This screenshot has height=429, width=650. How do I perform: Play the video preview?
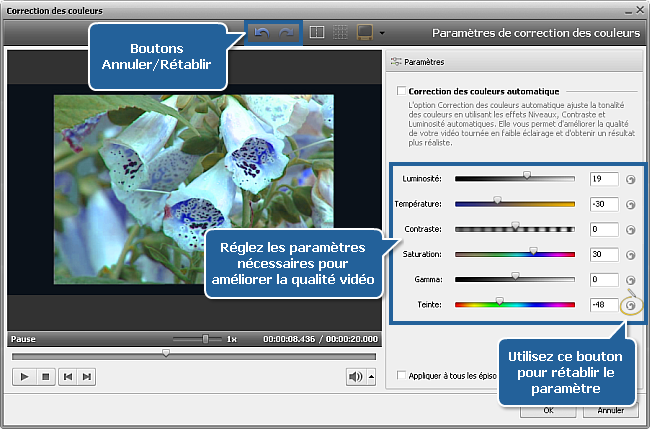coord(24,377)
